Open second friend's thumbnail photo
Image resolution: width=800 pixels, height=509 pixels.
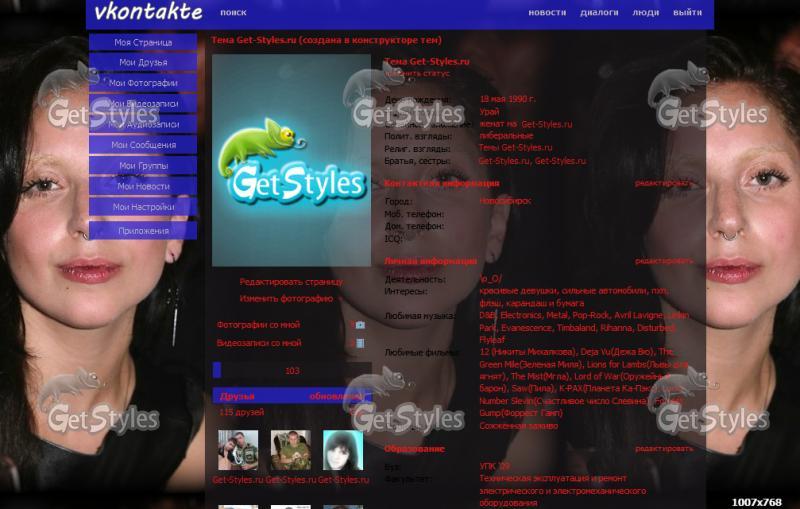tap(290, 451)
